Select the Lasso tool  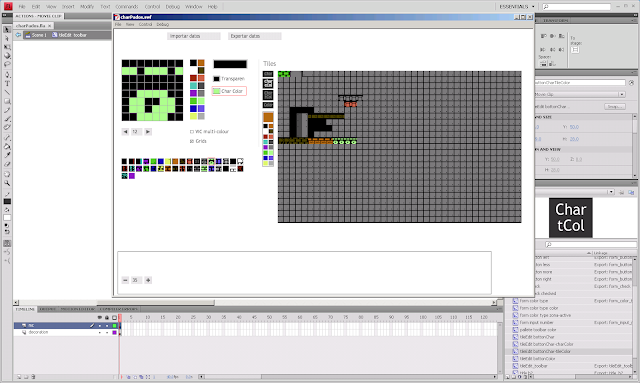pos(7,64)
